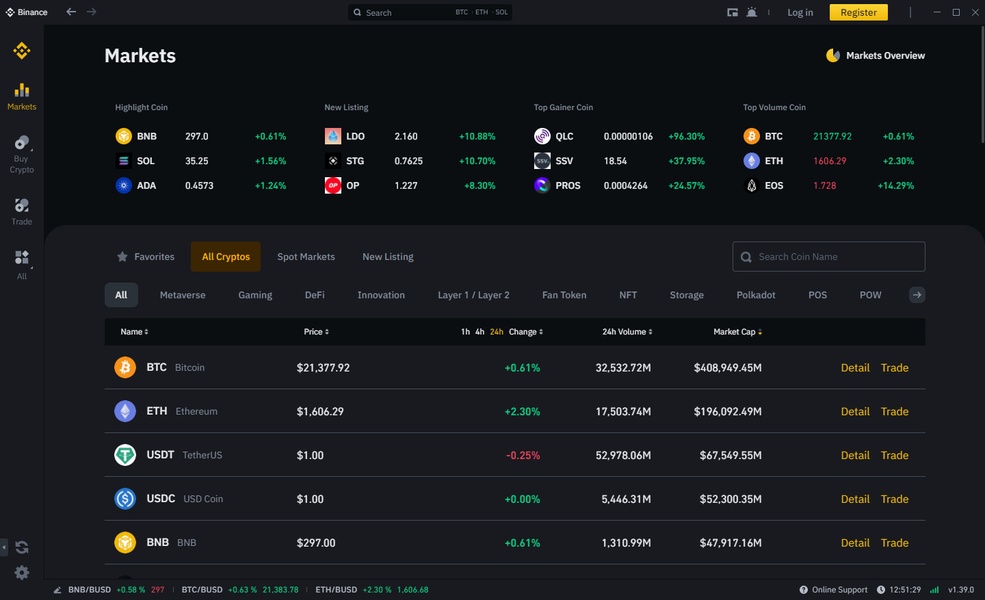Image resolution: width=985 pixels, height=600 pixels.
Task: Select the 4h change interval
Action: pos(480,332)
